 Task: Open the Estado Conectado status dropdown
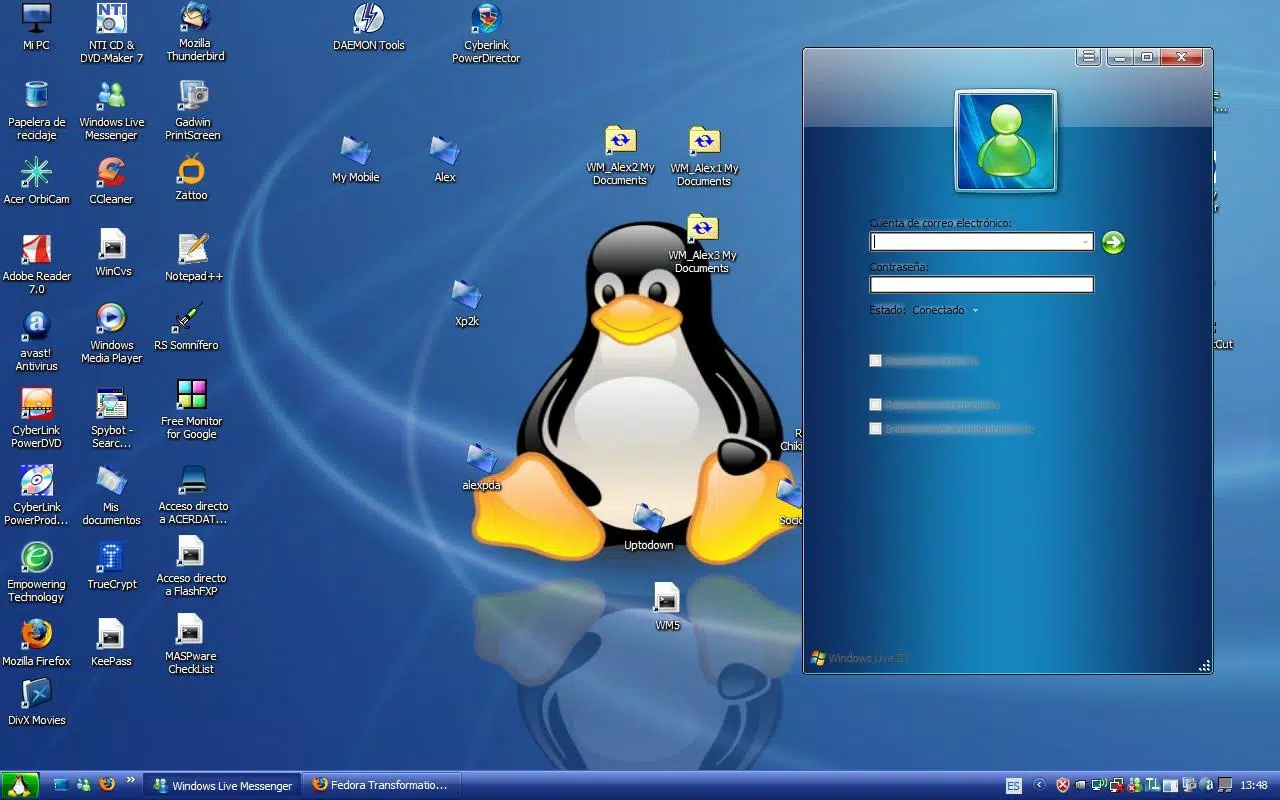tap(944, 310)
